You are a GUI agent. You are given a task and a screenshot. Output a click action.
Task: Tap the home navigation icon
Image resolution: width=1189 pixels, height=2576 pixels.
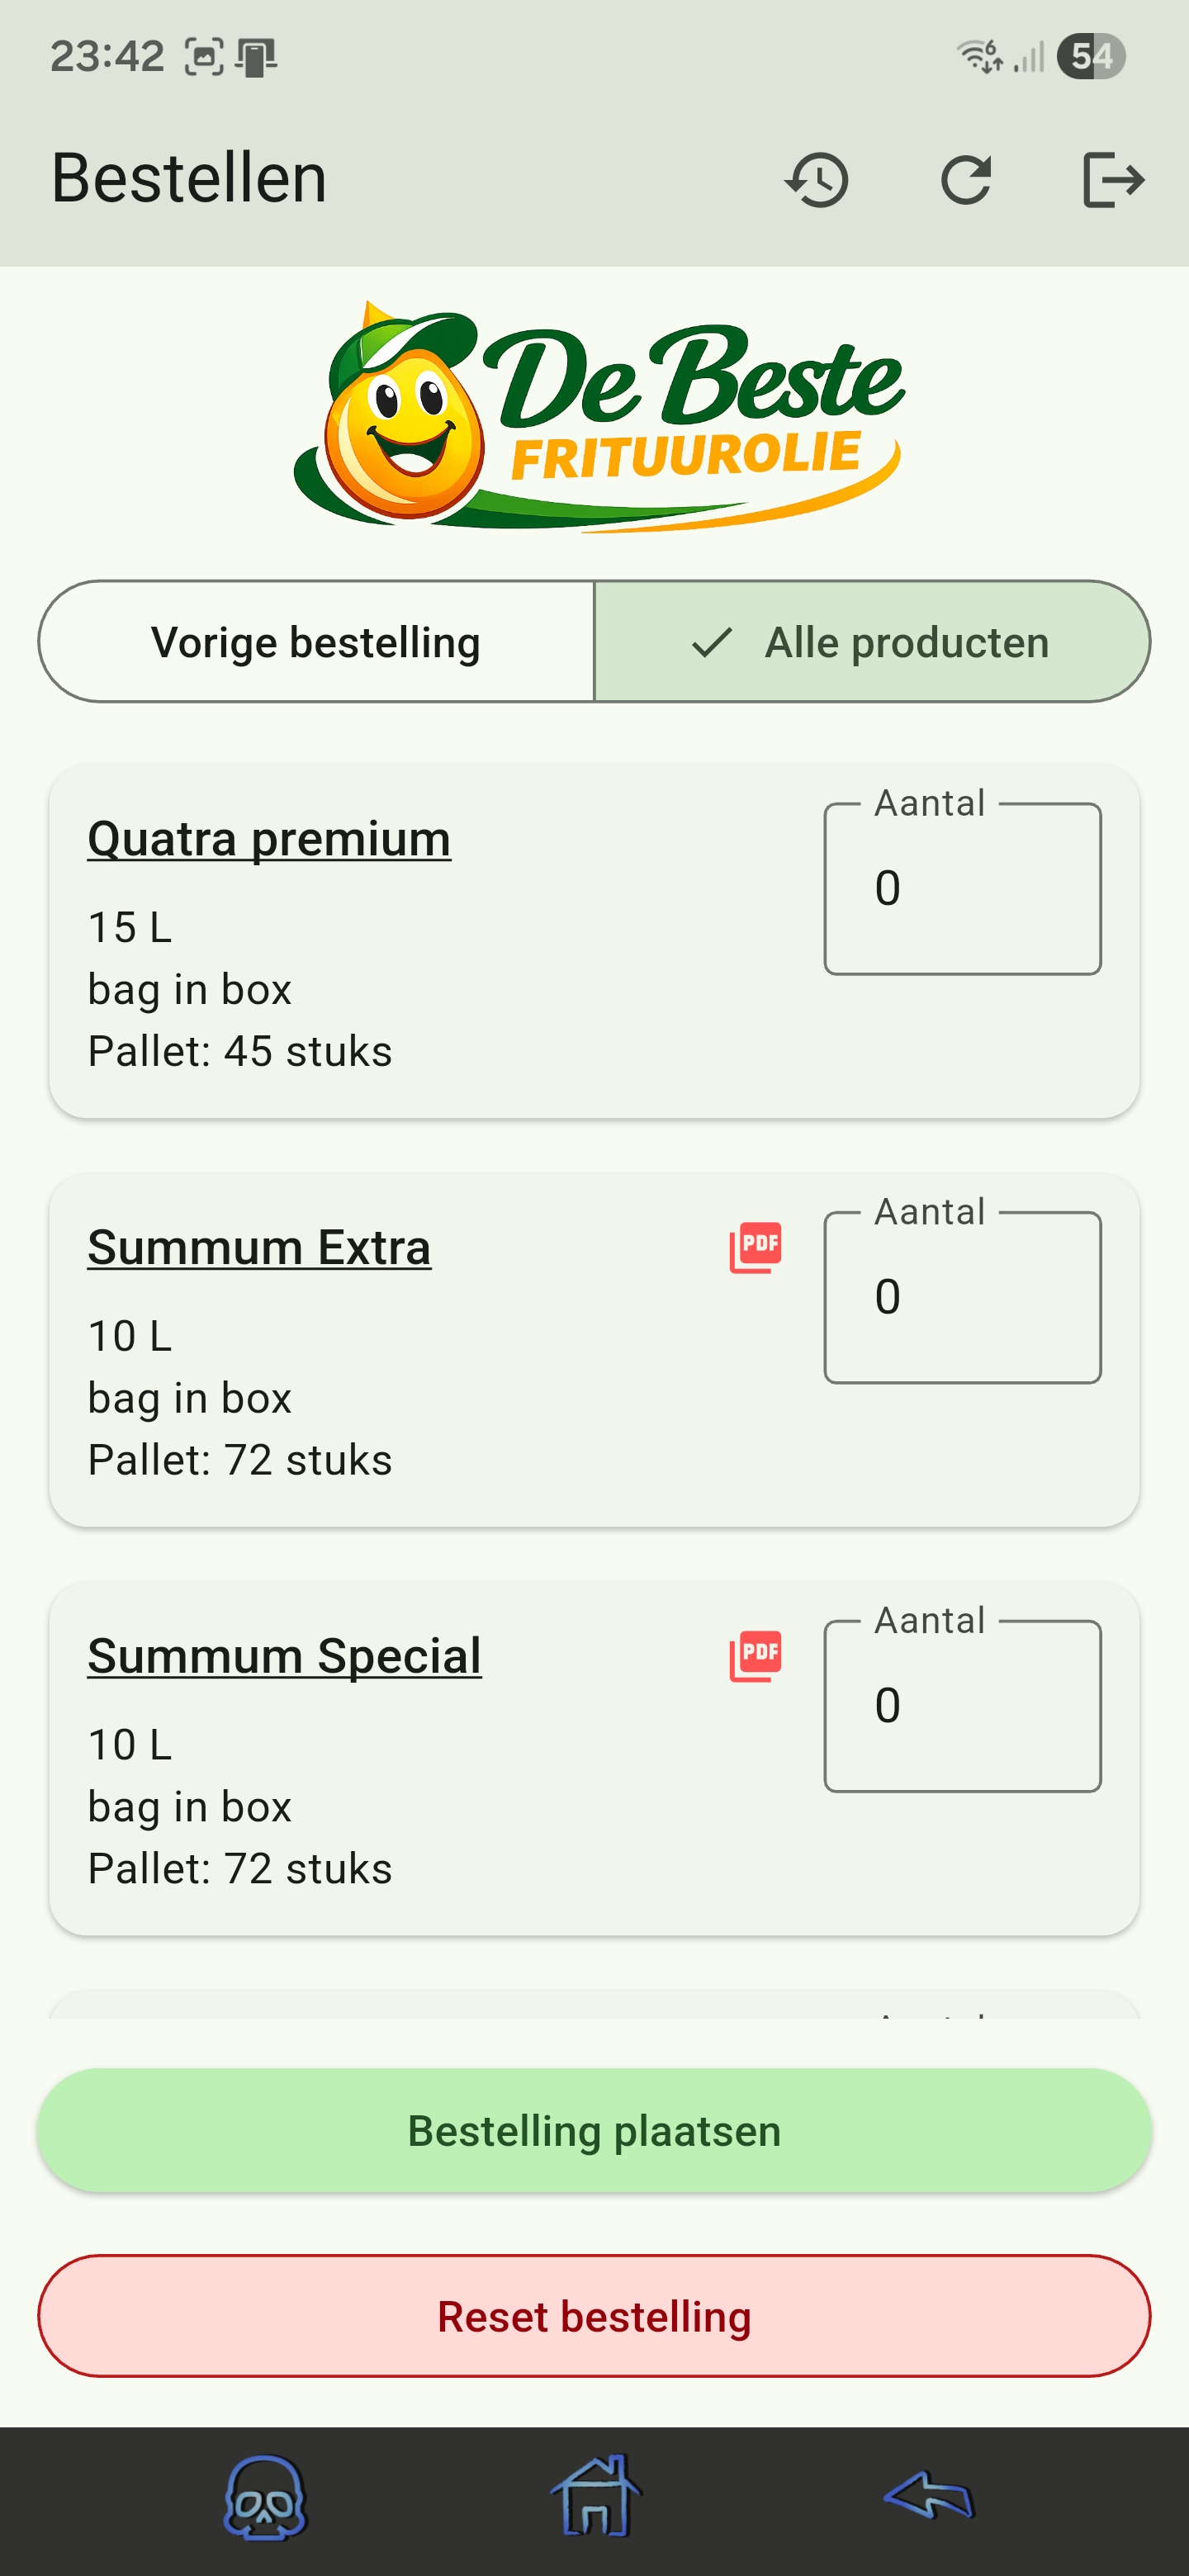[595, 2497]
